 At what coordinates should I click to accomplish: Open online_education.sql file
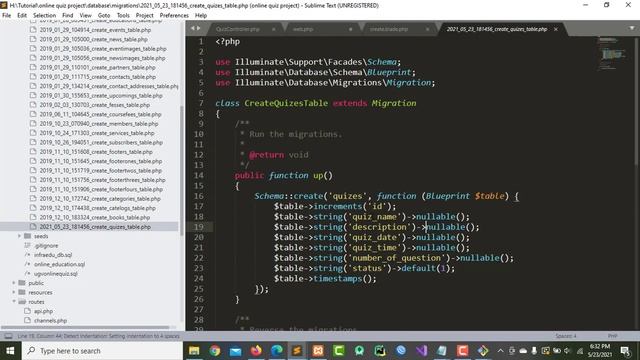point(60,264)
